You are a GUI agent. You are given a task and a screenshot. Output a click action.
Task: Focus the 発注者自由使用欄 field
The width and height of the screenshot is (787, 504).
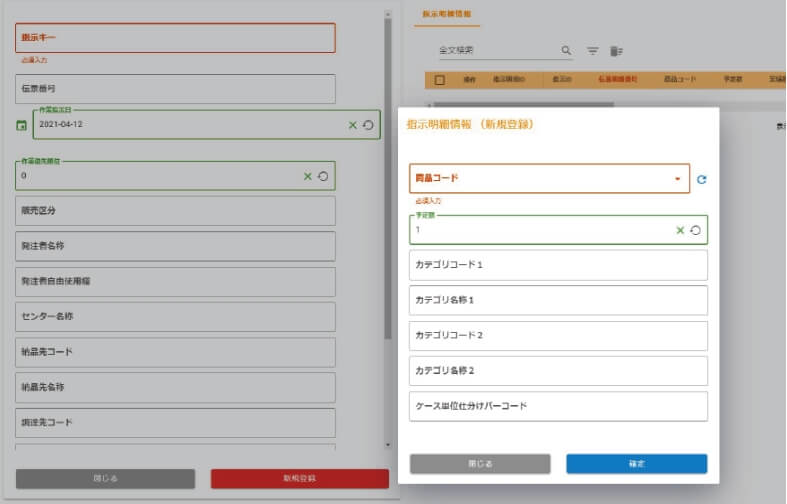coord(175,282)
